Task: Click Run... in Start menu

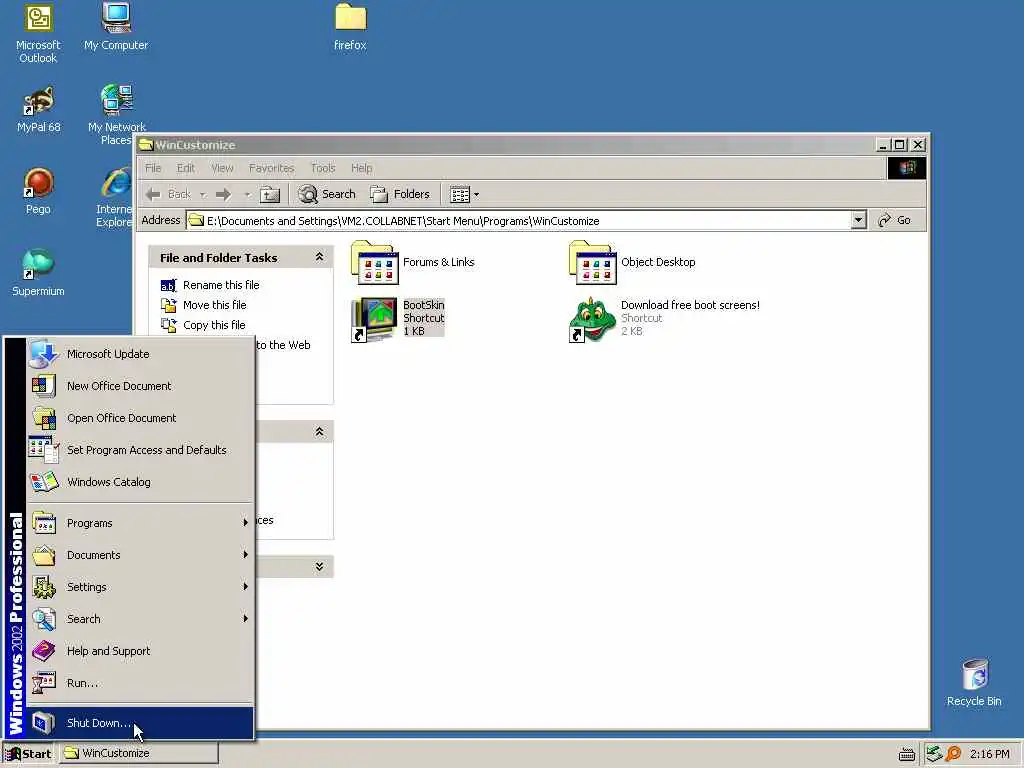Action: tap(140, 683)
